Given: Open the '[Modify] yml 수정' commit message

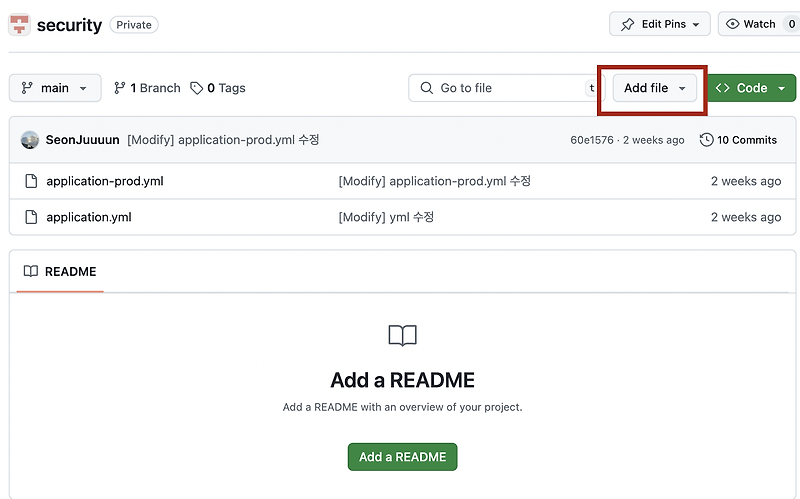Looking at the screenshot, I should pos(386,217).
